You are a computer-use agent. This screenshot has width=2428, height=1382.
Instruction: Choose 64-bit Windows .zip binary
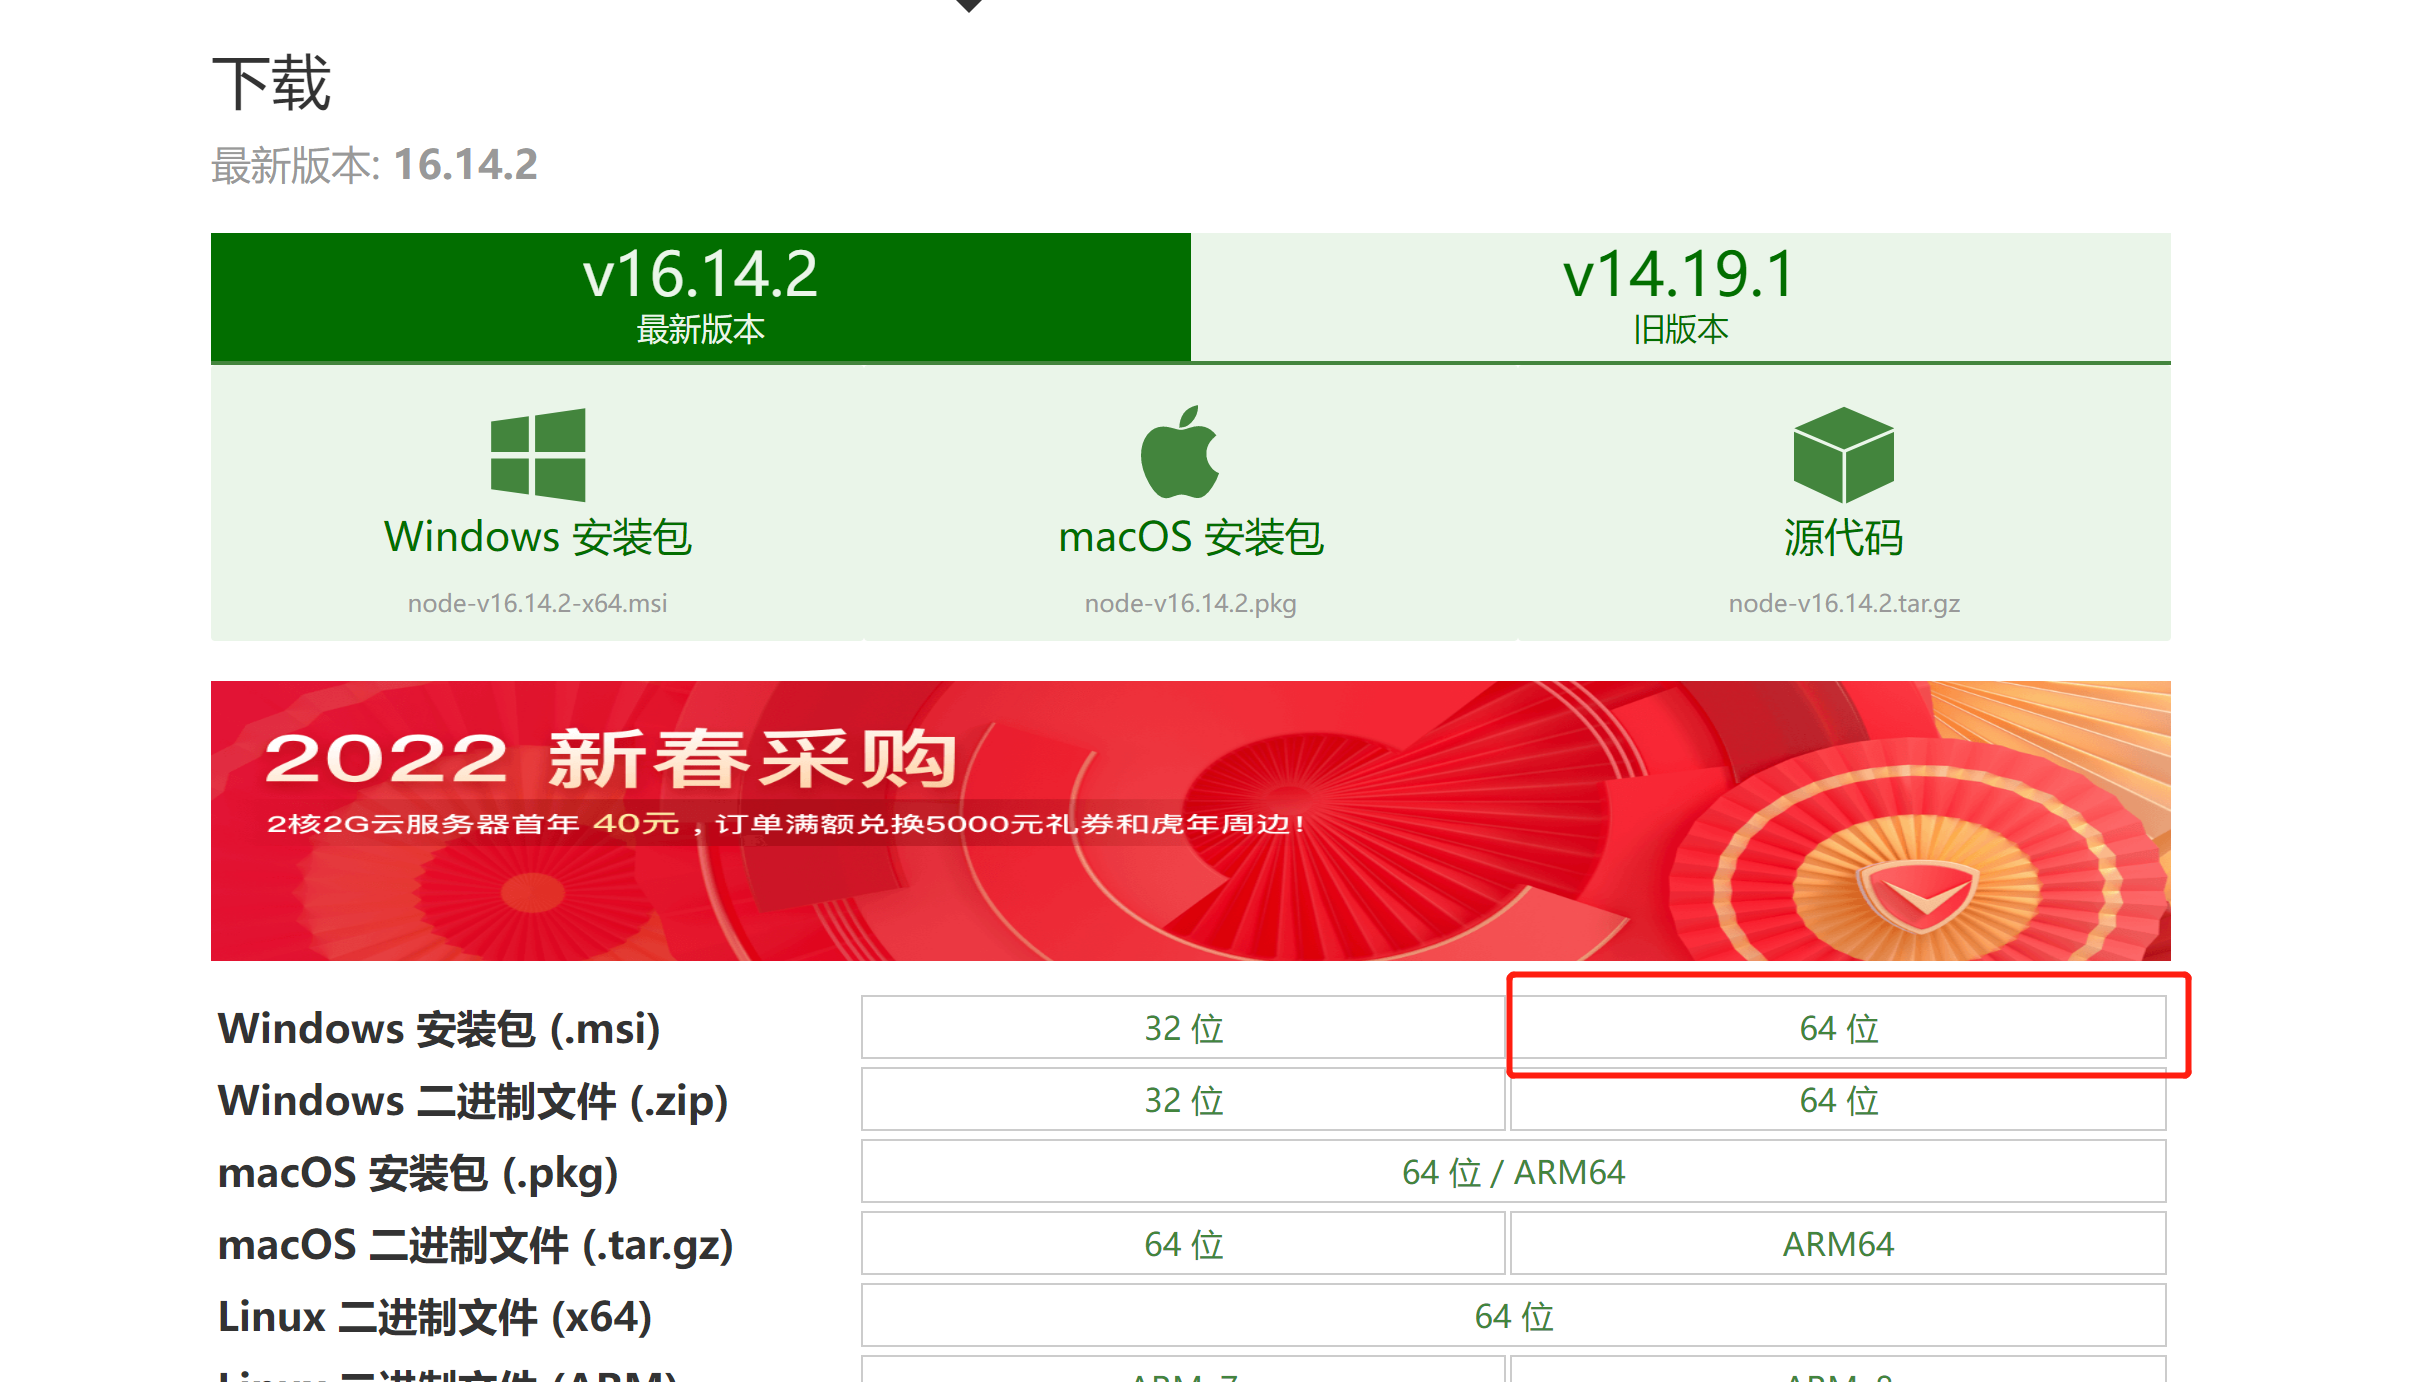click(x=1838, y=1100)
